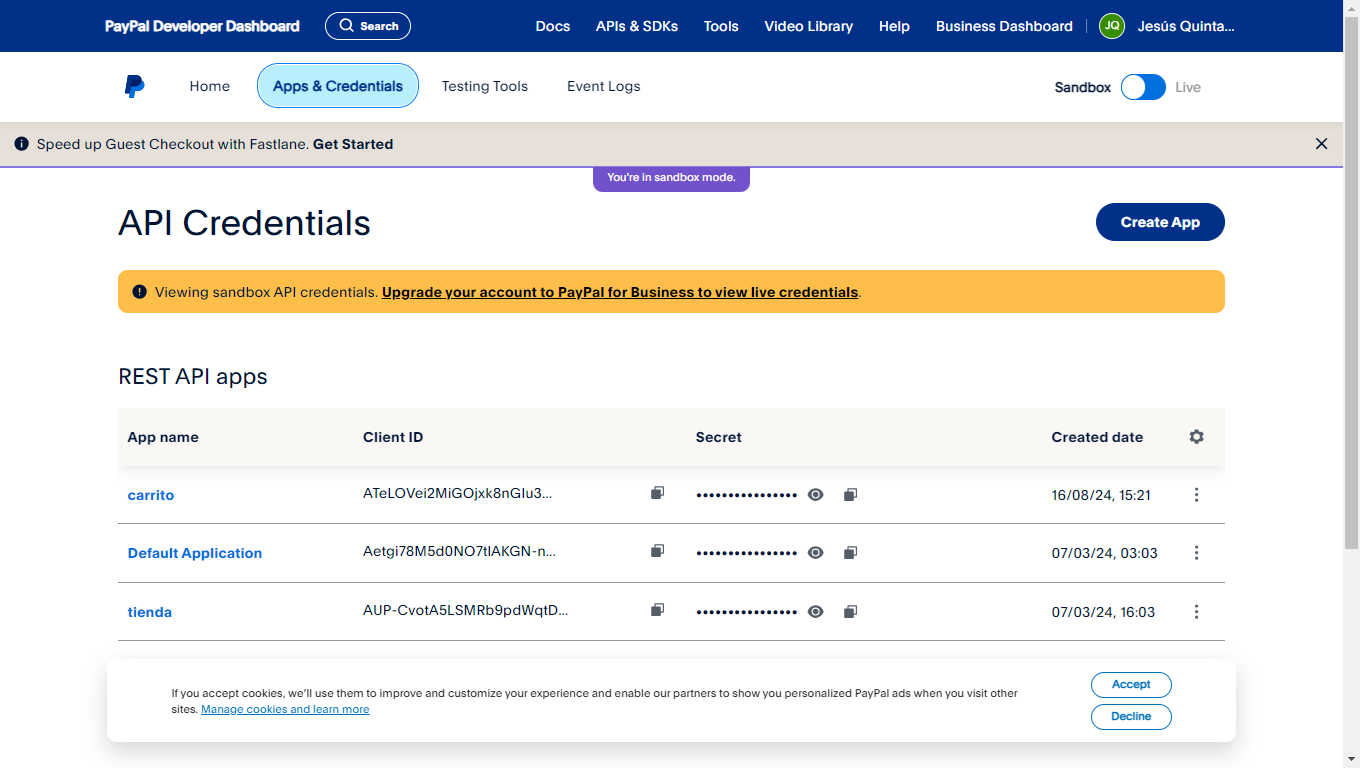Screen dimensions: 1360x768
Task: Click the Sandbox label
Action: pyautogui.click(x=1083, y=87)
